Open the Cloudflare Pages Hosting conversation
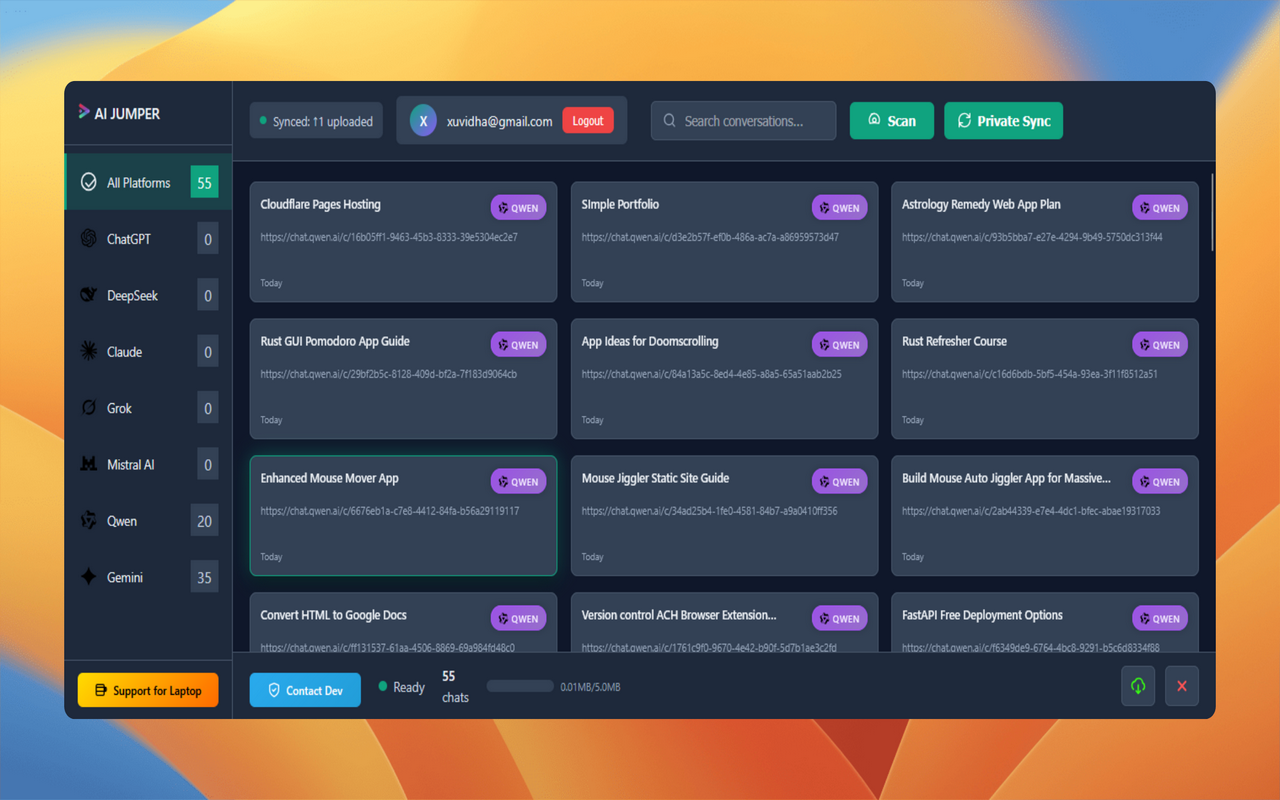 click(403, 242)
